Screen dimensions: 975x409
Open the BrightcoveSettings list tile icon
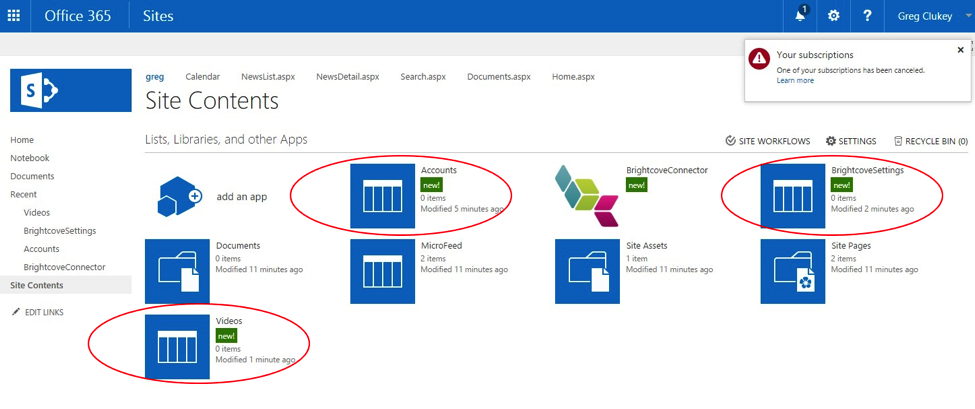(x=792, y=196)
